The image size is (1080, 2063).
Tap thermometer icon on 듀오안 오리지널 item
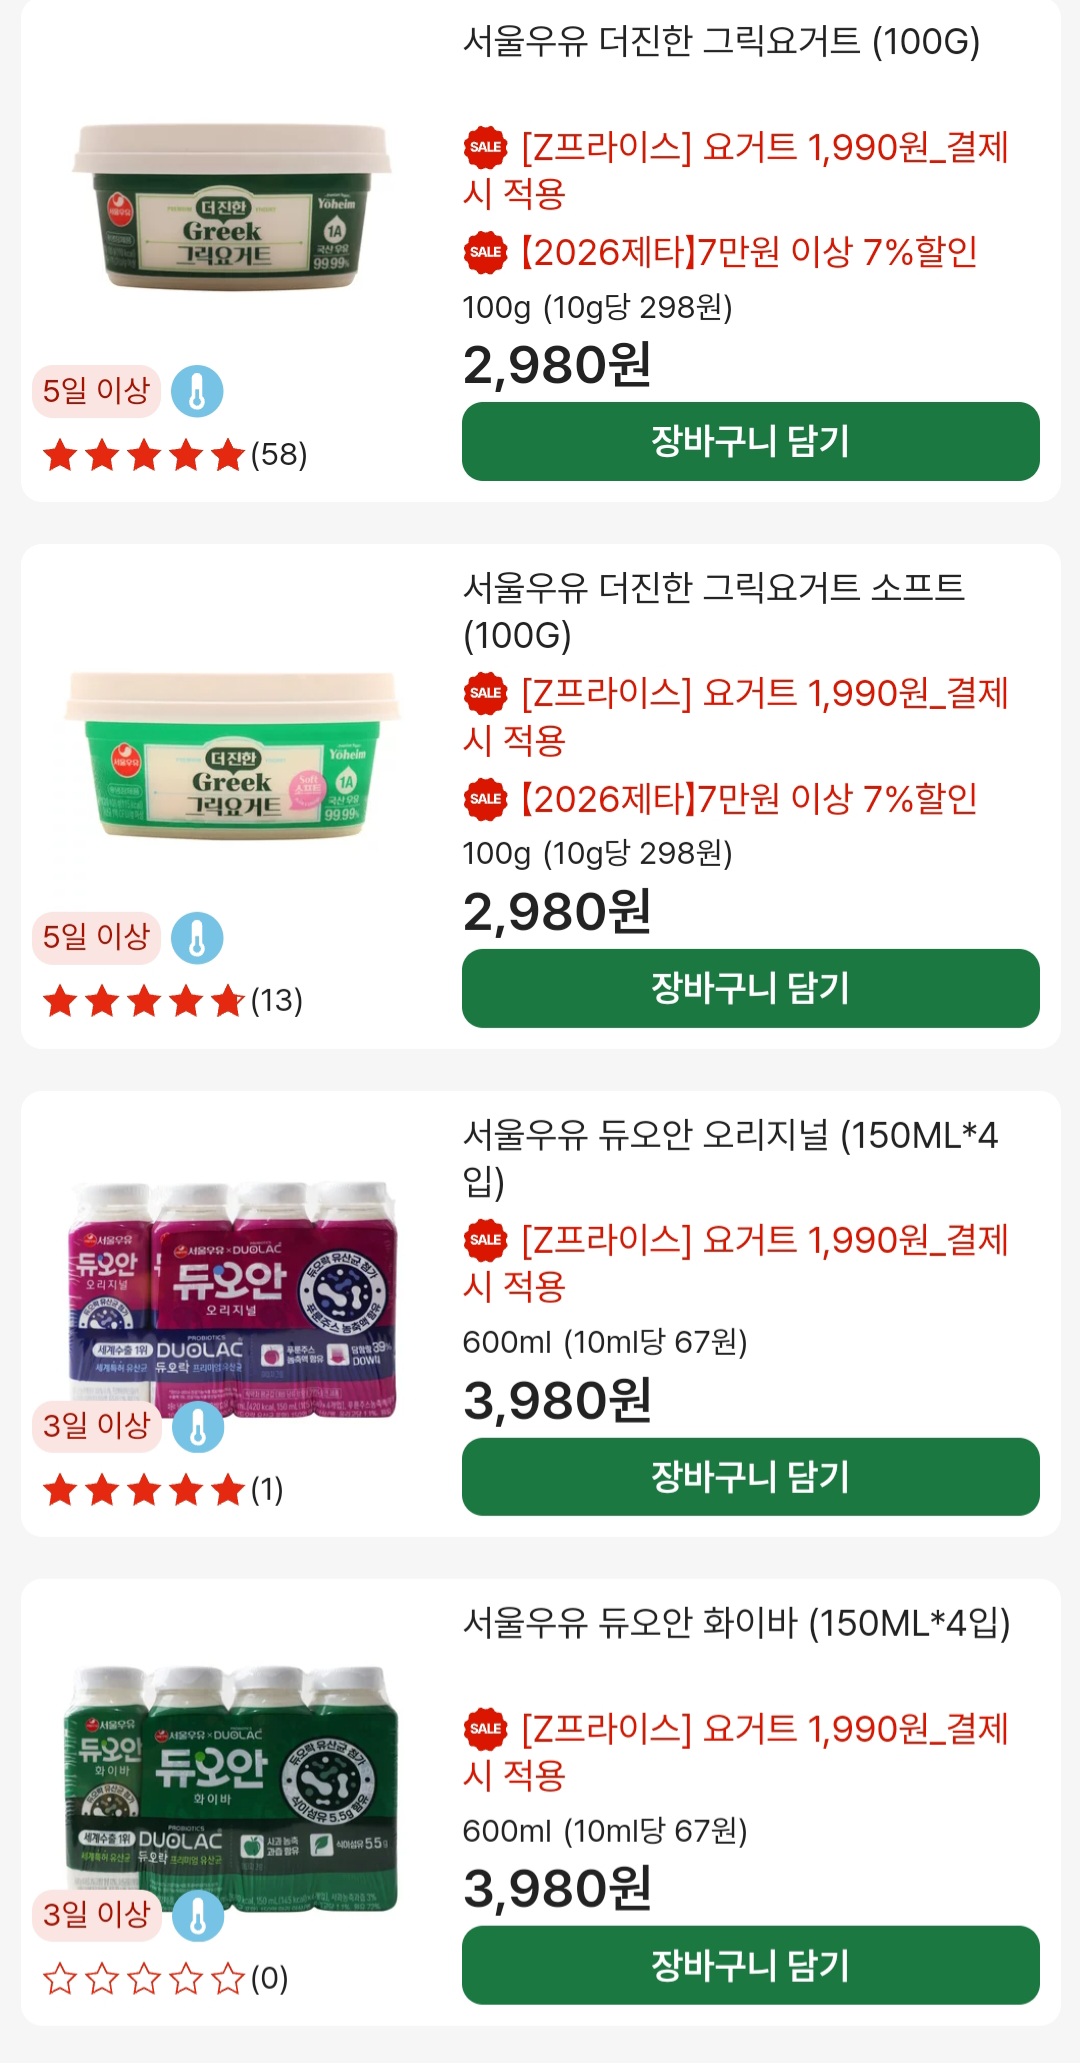[x=198, y=1427]
